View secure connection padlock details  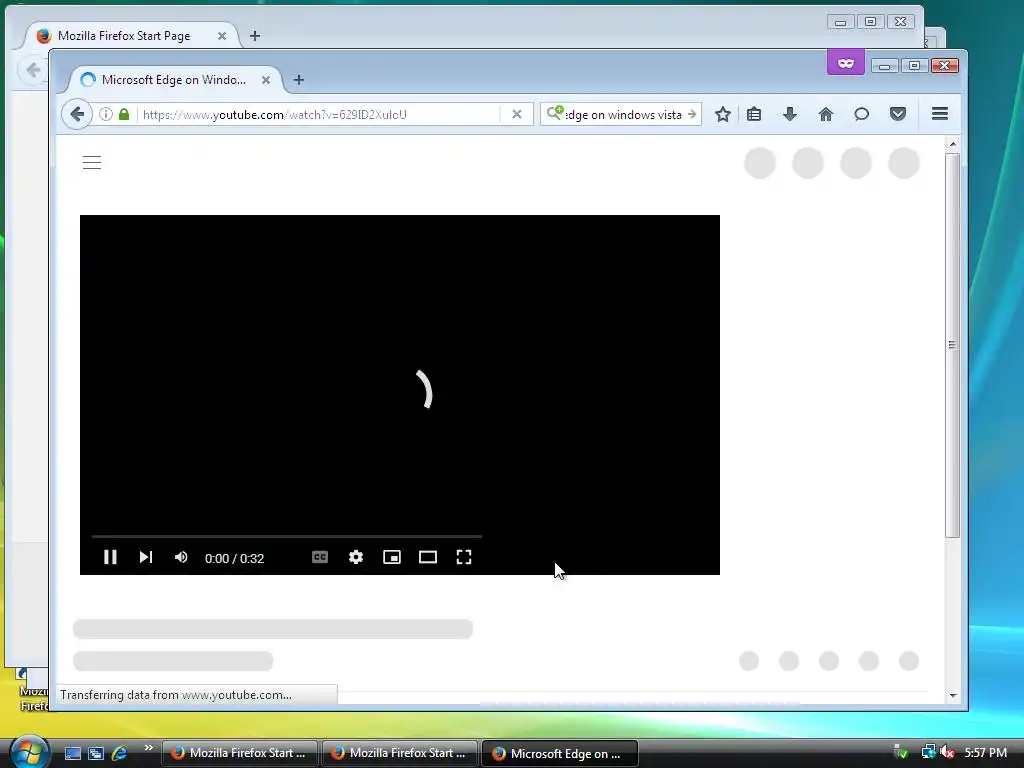pyautogui.click(x=124, y=114)
